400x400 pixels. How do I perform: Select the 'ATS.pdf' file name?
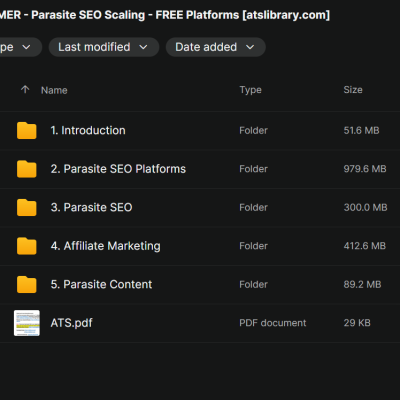pyautogui.click(x=71, y=323)
